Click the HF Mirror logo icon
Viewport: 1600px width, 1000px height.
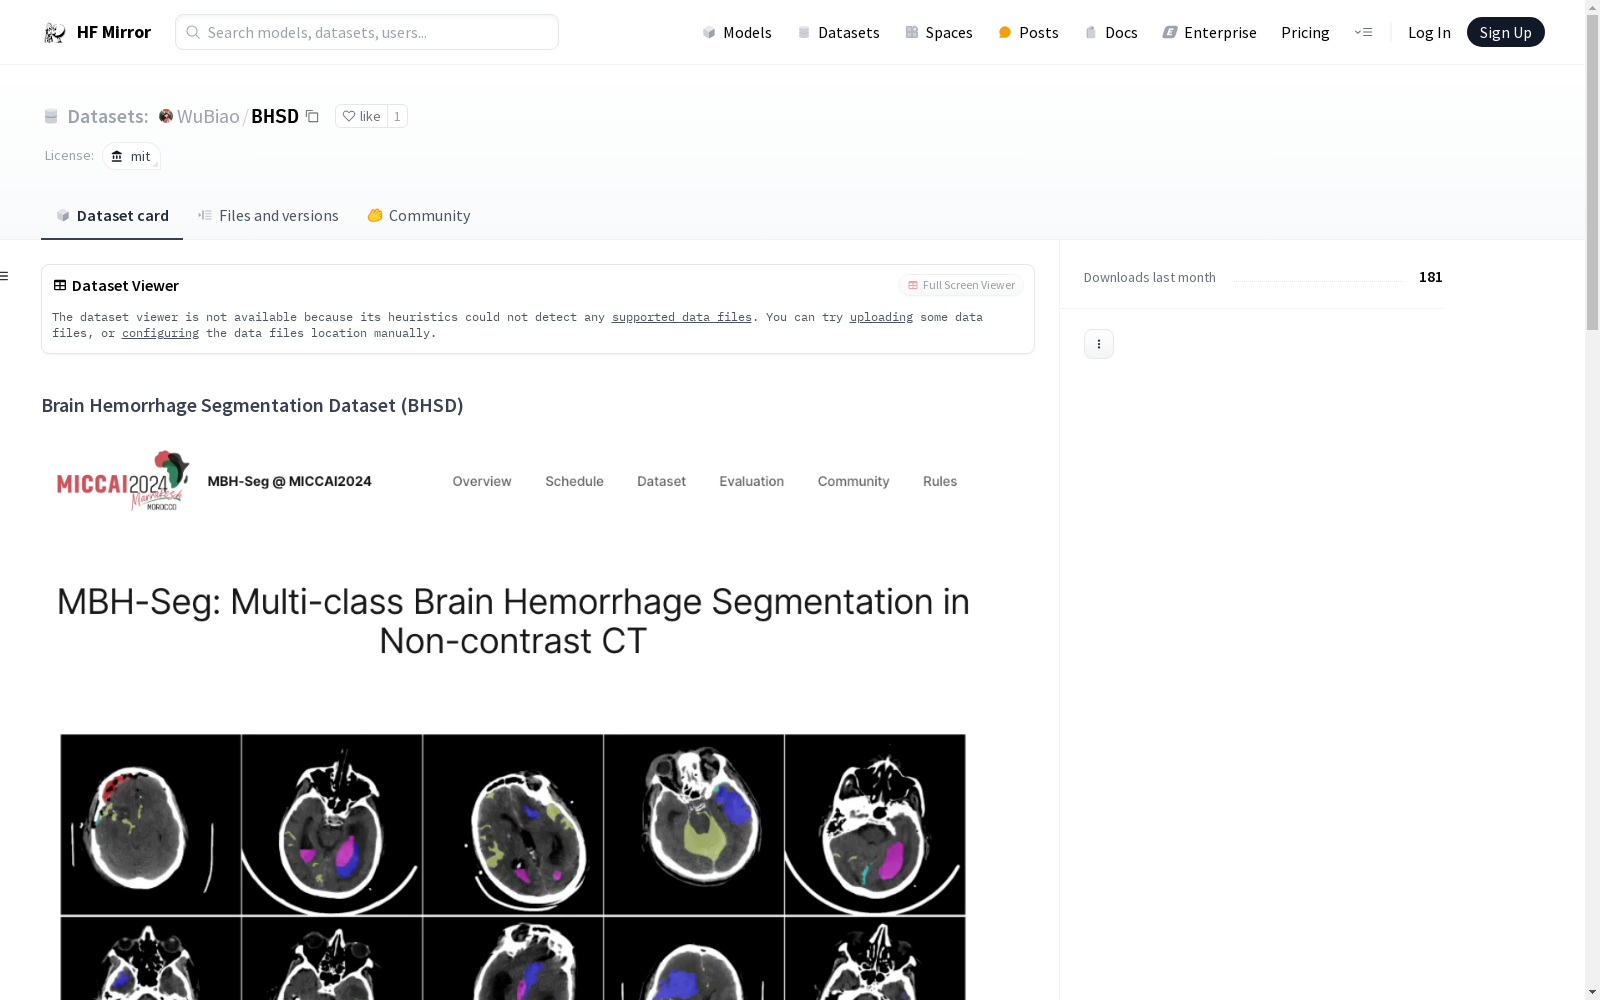(55, 32)
